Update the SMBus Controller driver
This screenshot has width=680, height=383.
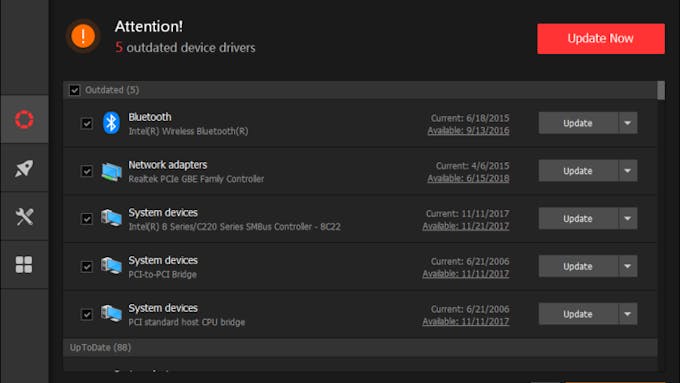tap(578, 219)
